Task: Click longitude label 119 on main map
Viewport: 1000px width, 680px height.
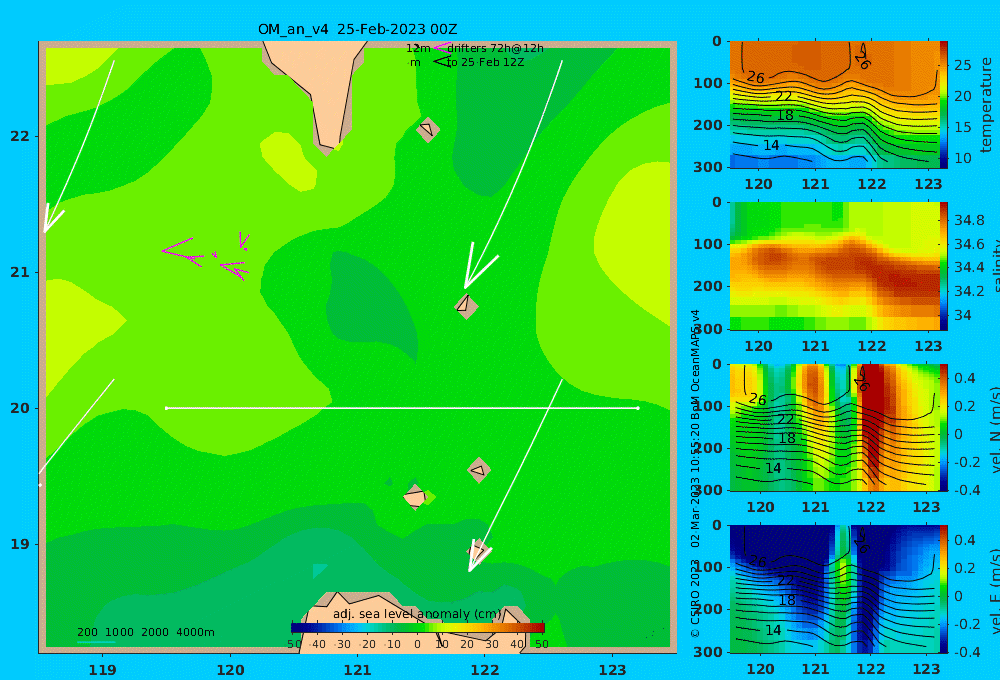Action: click(x=103, y=670)
